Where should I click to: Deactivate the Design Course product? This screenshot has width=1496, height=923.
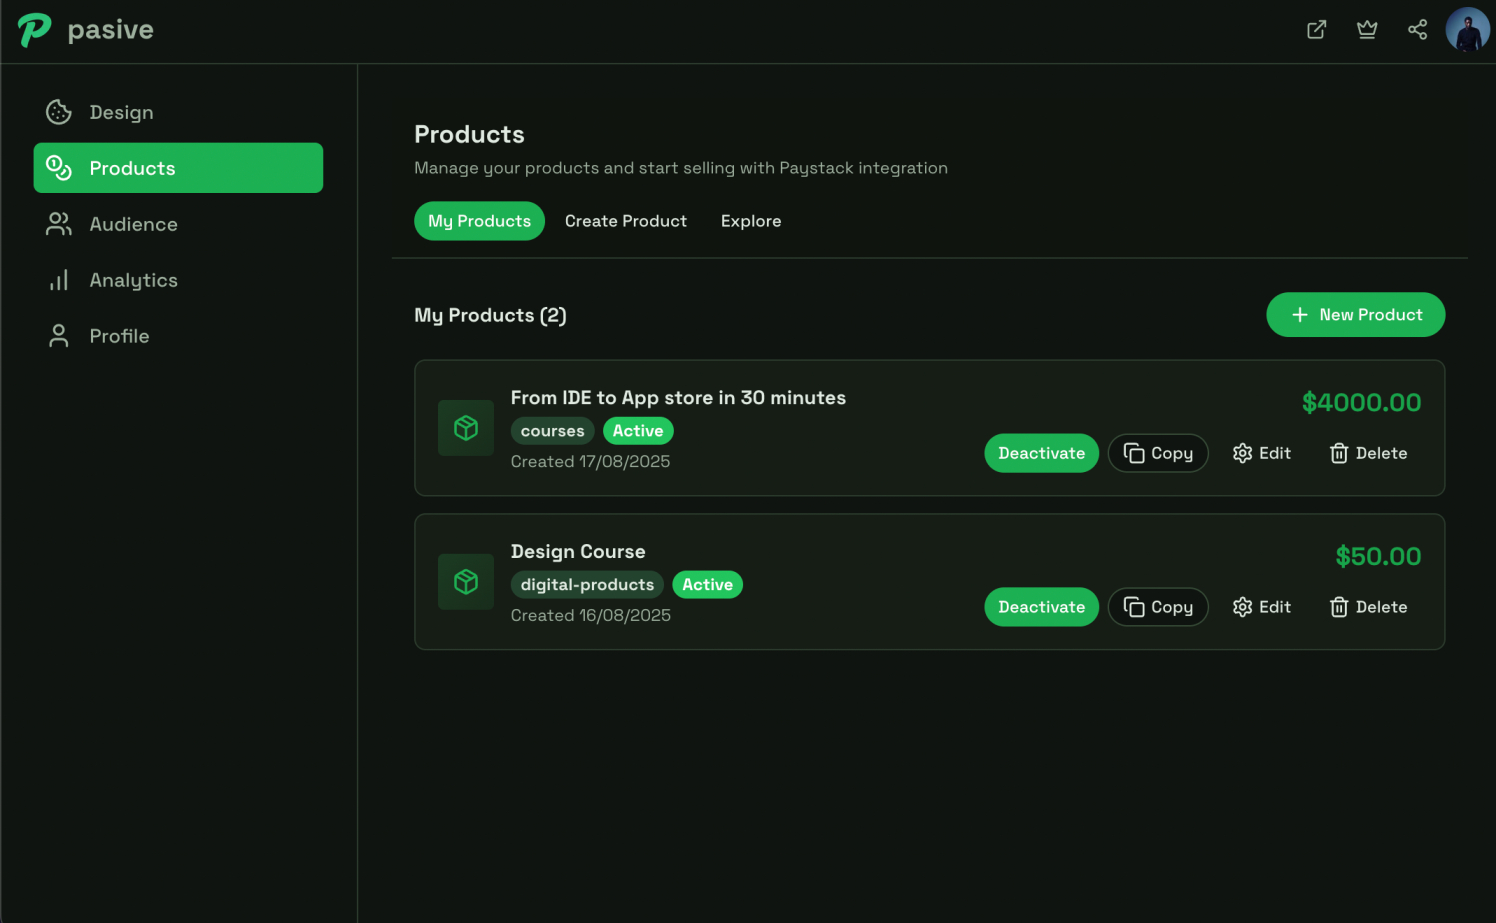pyautogui.click(x=1041, y=607)
